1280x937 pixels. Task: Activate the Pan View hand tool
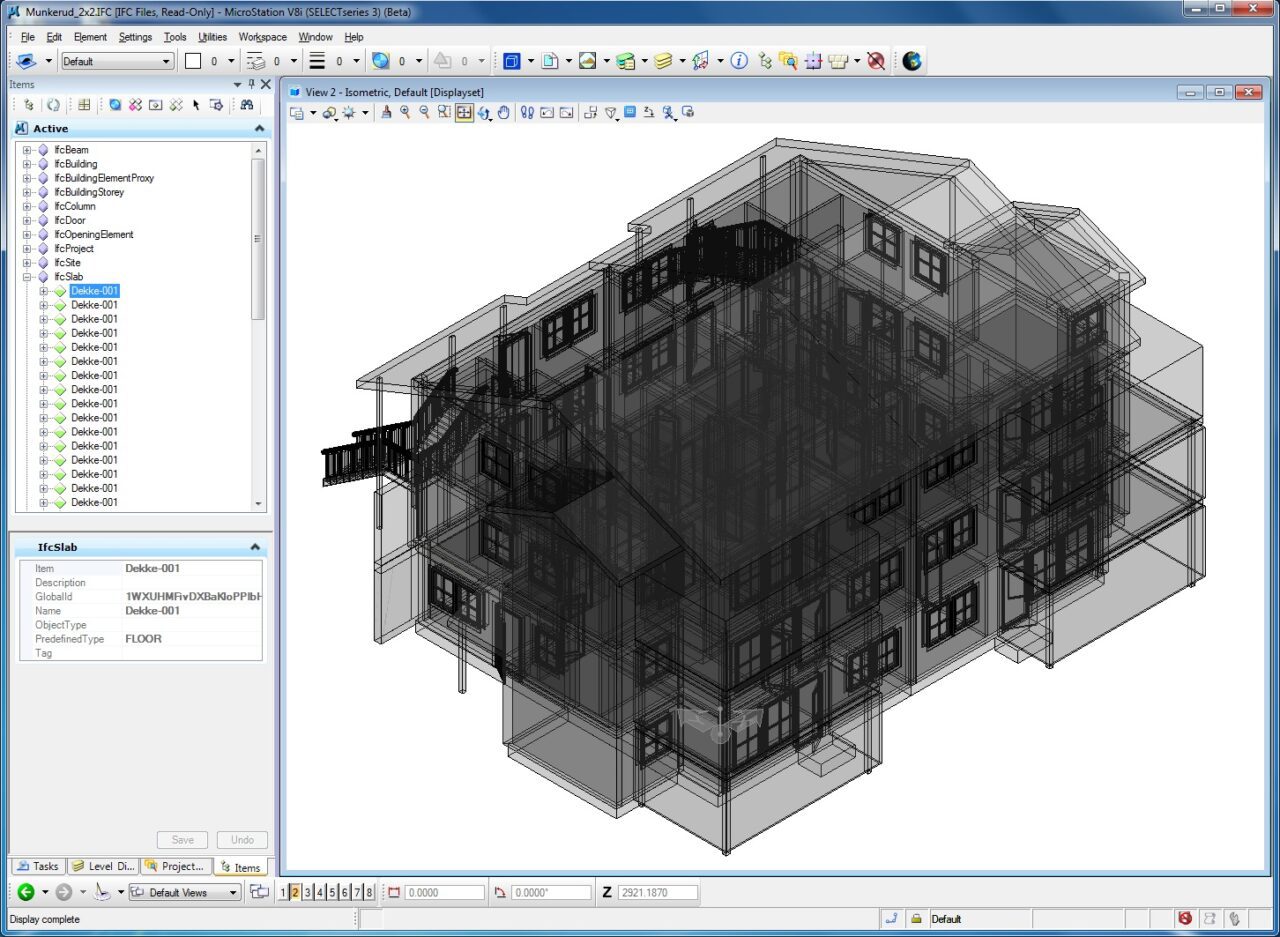coord(503,112)
